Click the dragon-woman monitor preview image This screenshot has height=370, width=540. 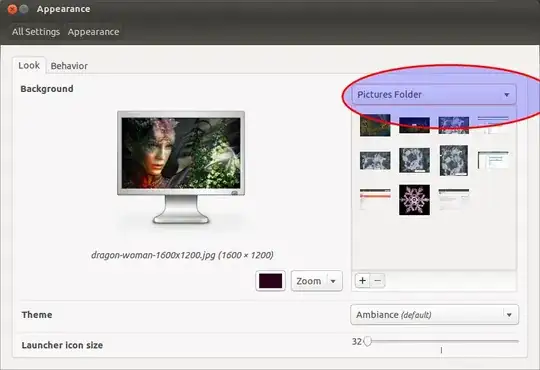(x=181, y=153)
